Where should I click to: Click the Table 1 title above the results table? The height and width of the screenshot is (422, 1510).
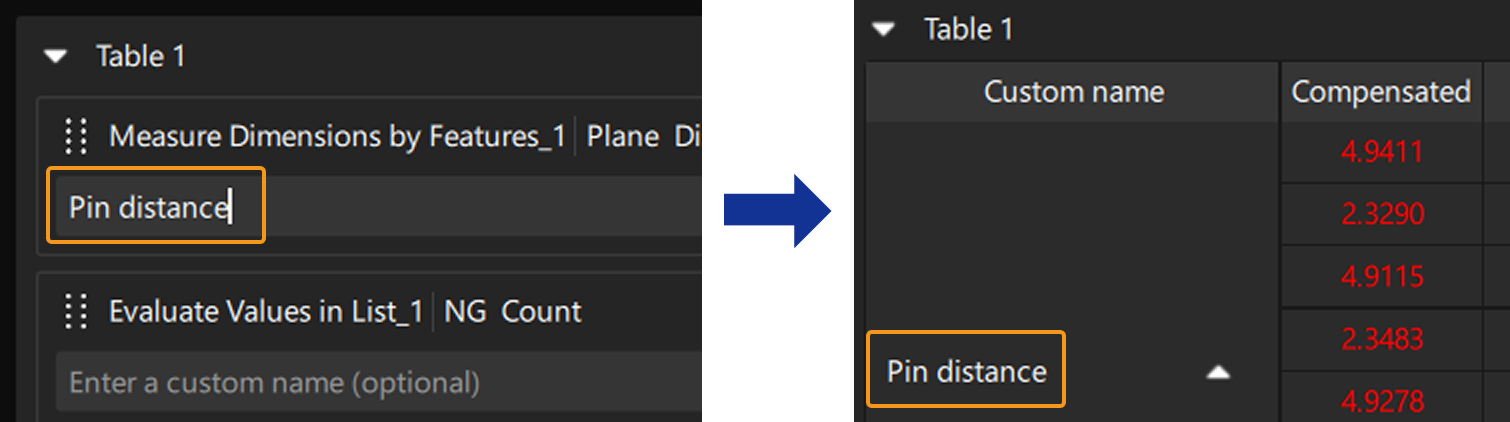point(968,30)
